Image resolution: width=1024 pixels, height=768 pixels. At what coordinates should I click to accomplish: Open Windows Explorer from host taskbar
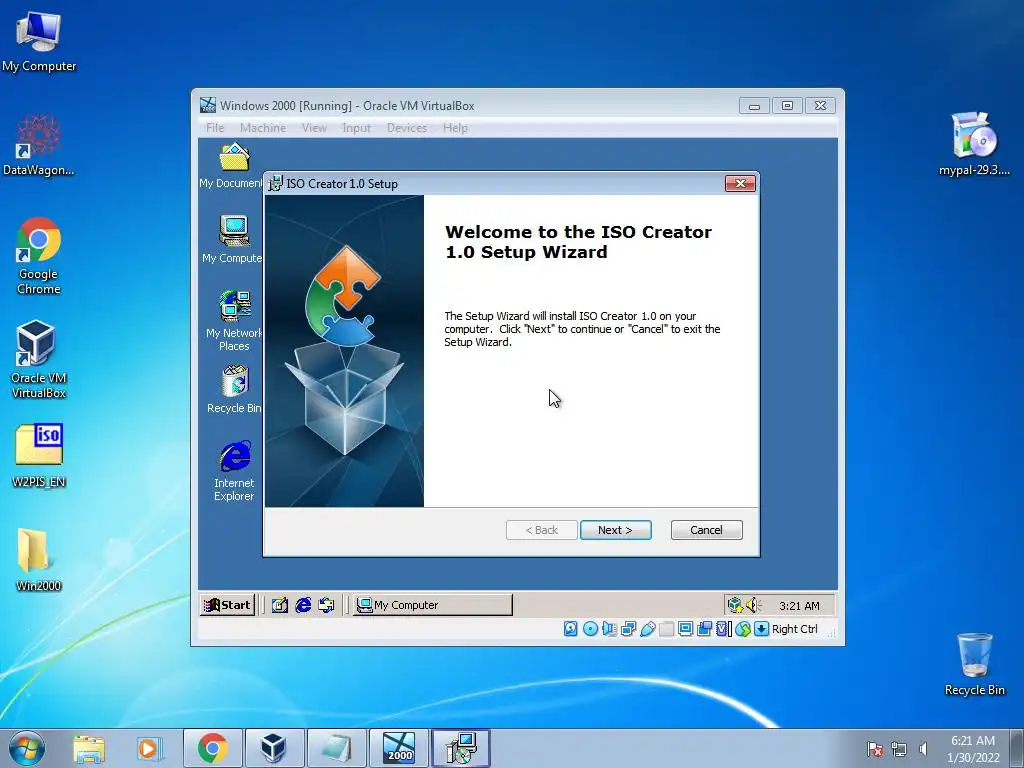pos(89,748)
